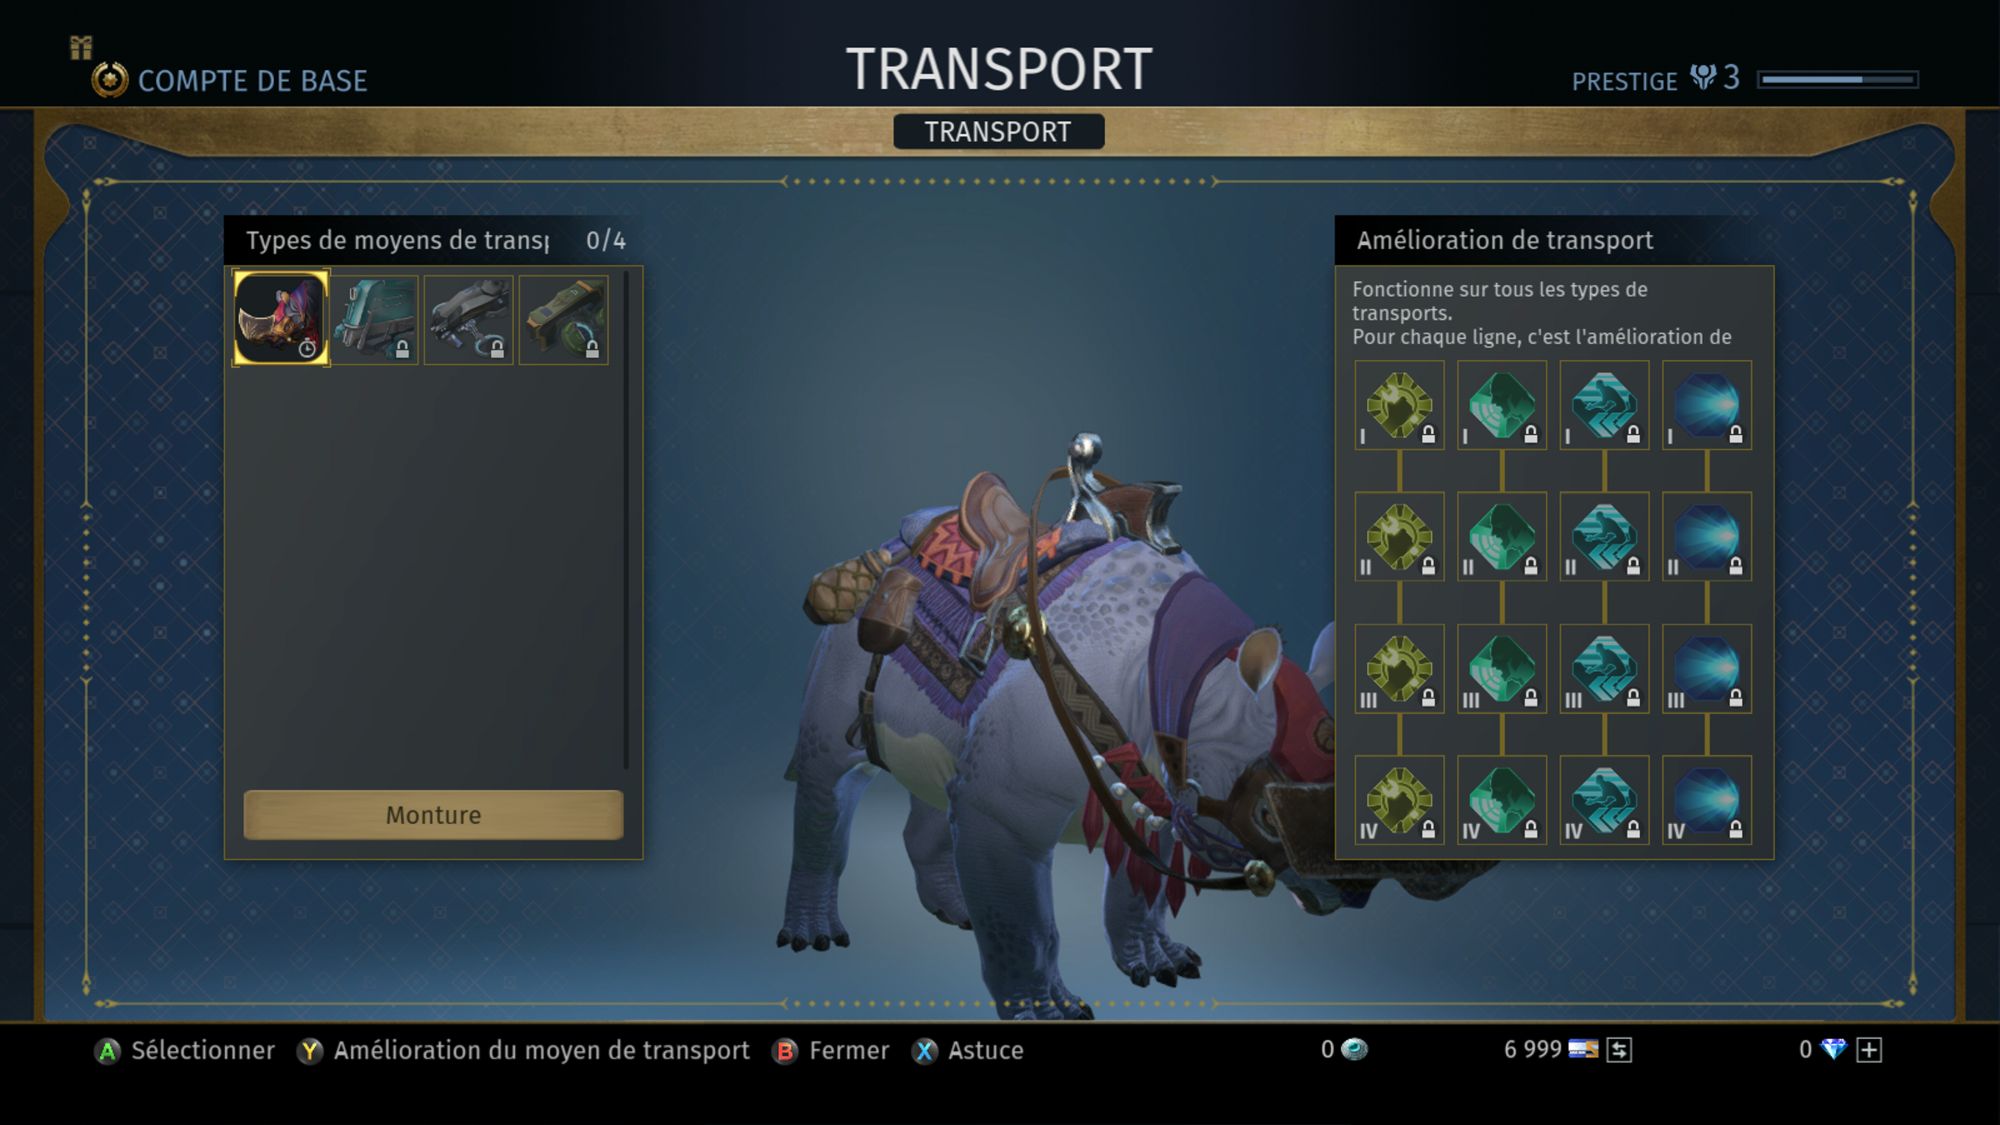Click the Monture button
The height and width of the screenshot is (1125, 2000).
point(434,815)
